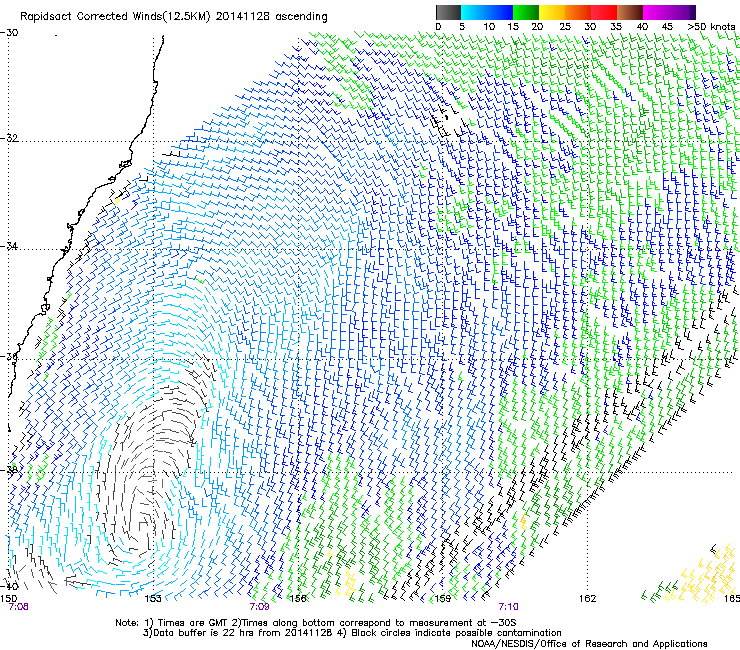Select the orange 25-30 knots legend segment
Viewport: 740px width, 650px height.
578,12
